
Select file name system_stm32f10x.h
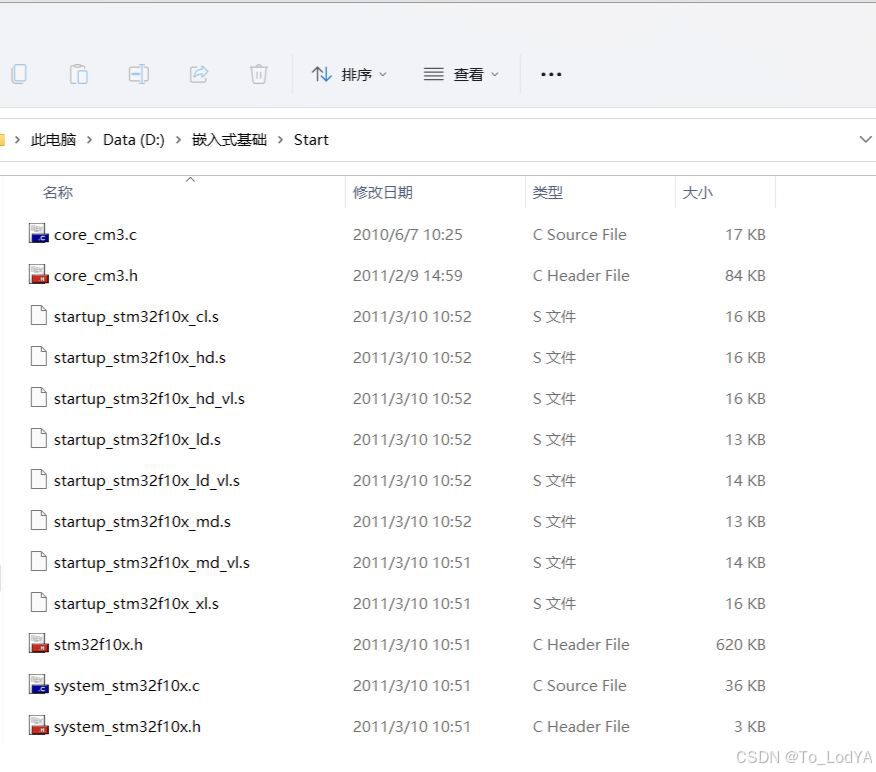(127, 727)
